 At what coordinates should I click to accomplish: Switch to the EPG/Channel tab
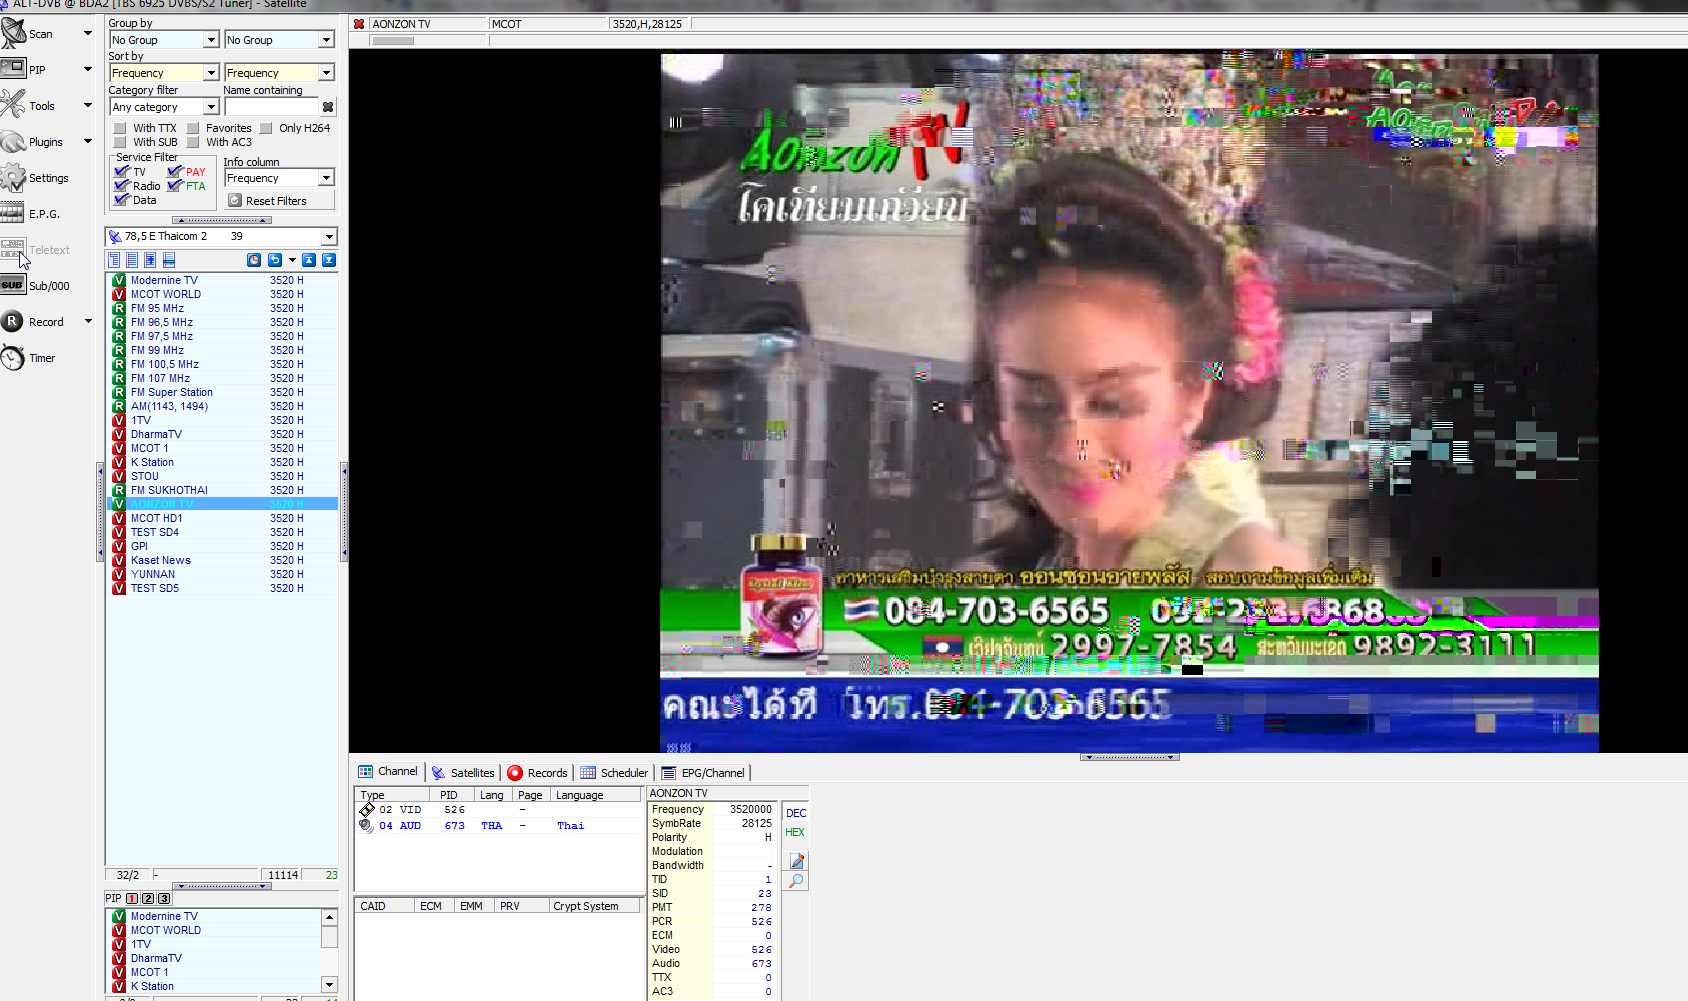click(703, 772)
